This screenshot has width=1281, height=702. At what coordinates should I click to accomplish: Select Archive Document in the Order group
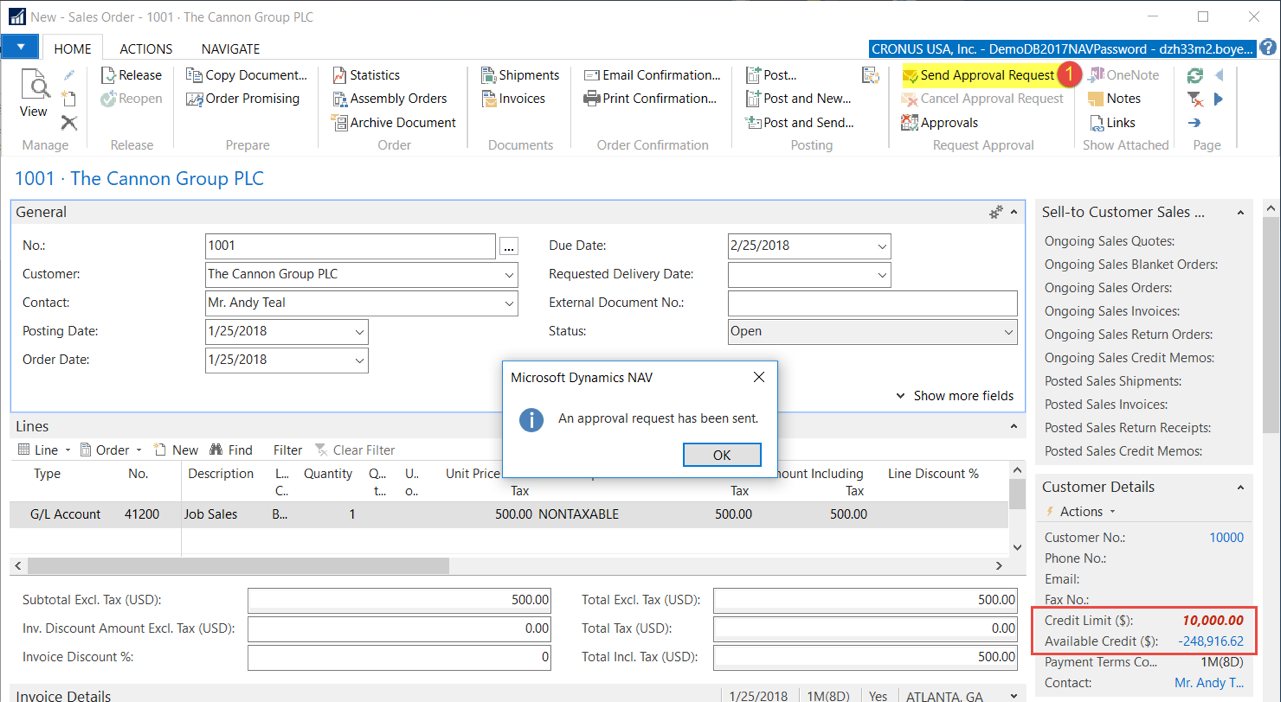(x=396, y=122)
